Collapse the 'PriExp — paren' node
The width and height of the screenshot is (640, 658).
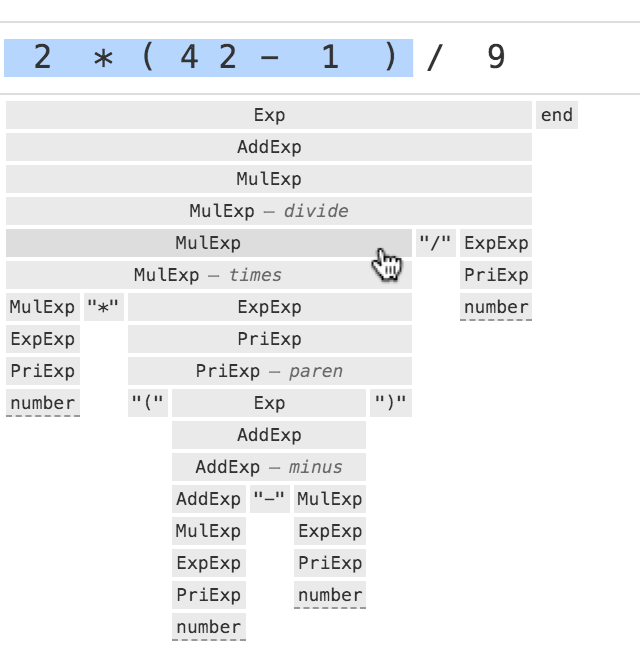pyautogui.click(x=268, y=371)
